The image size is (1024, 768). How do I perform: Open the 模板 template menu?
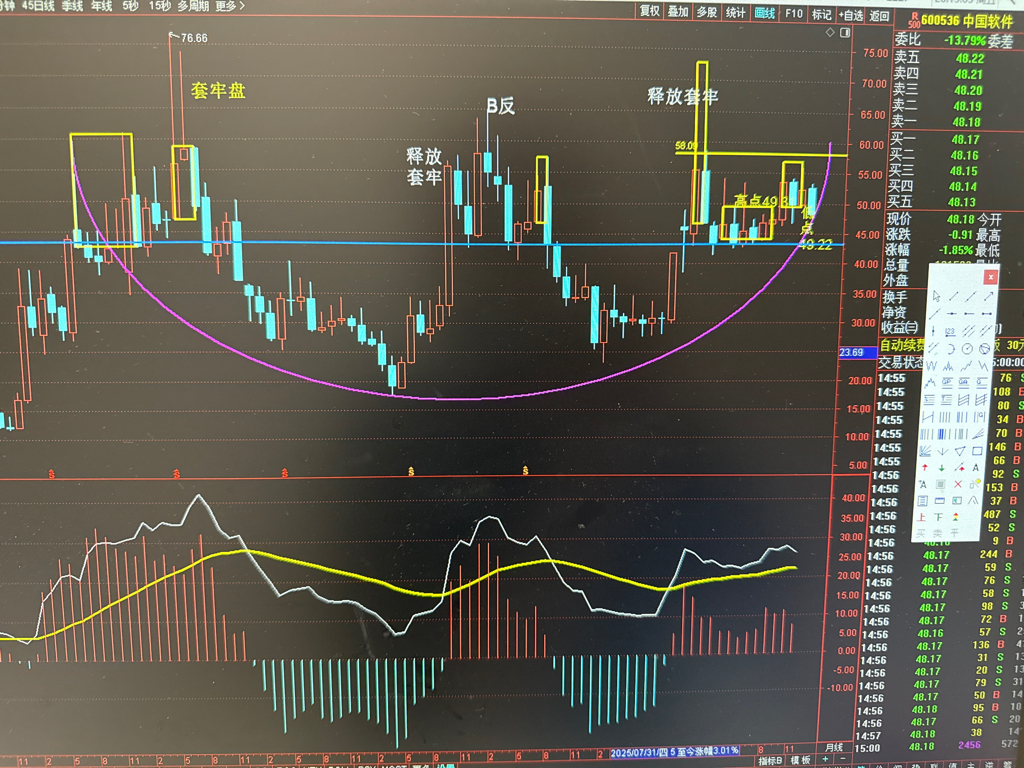801,760
